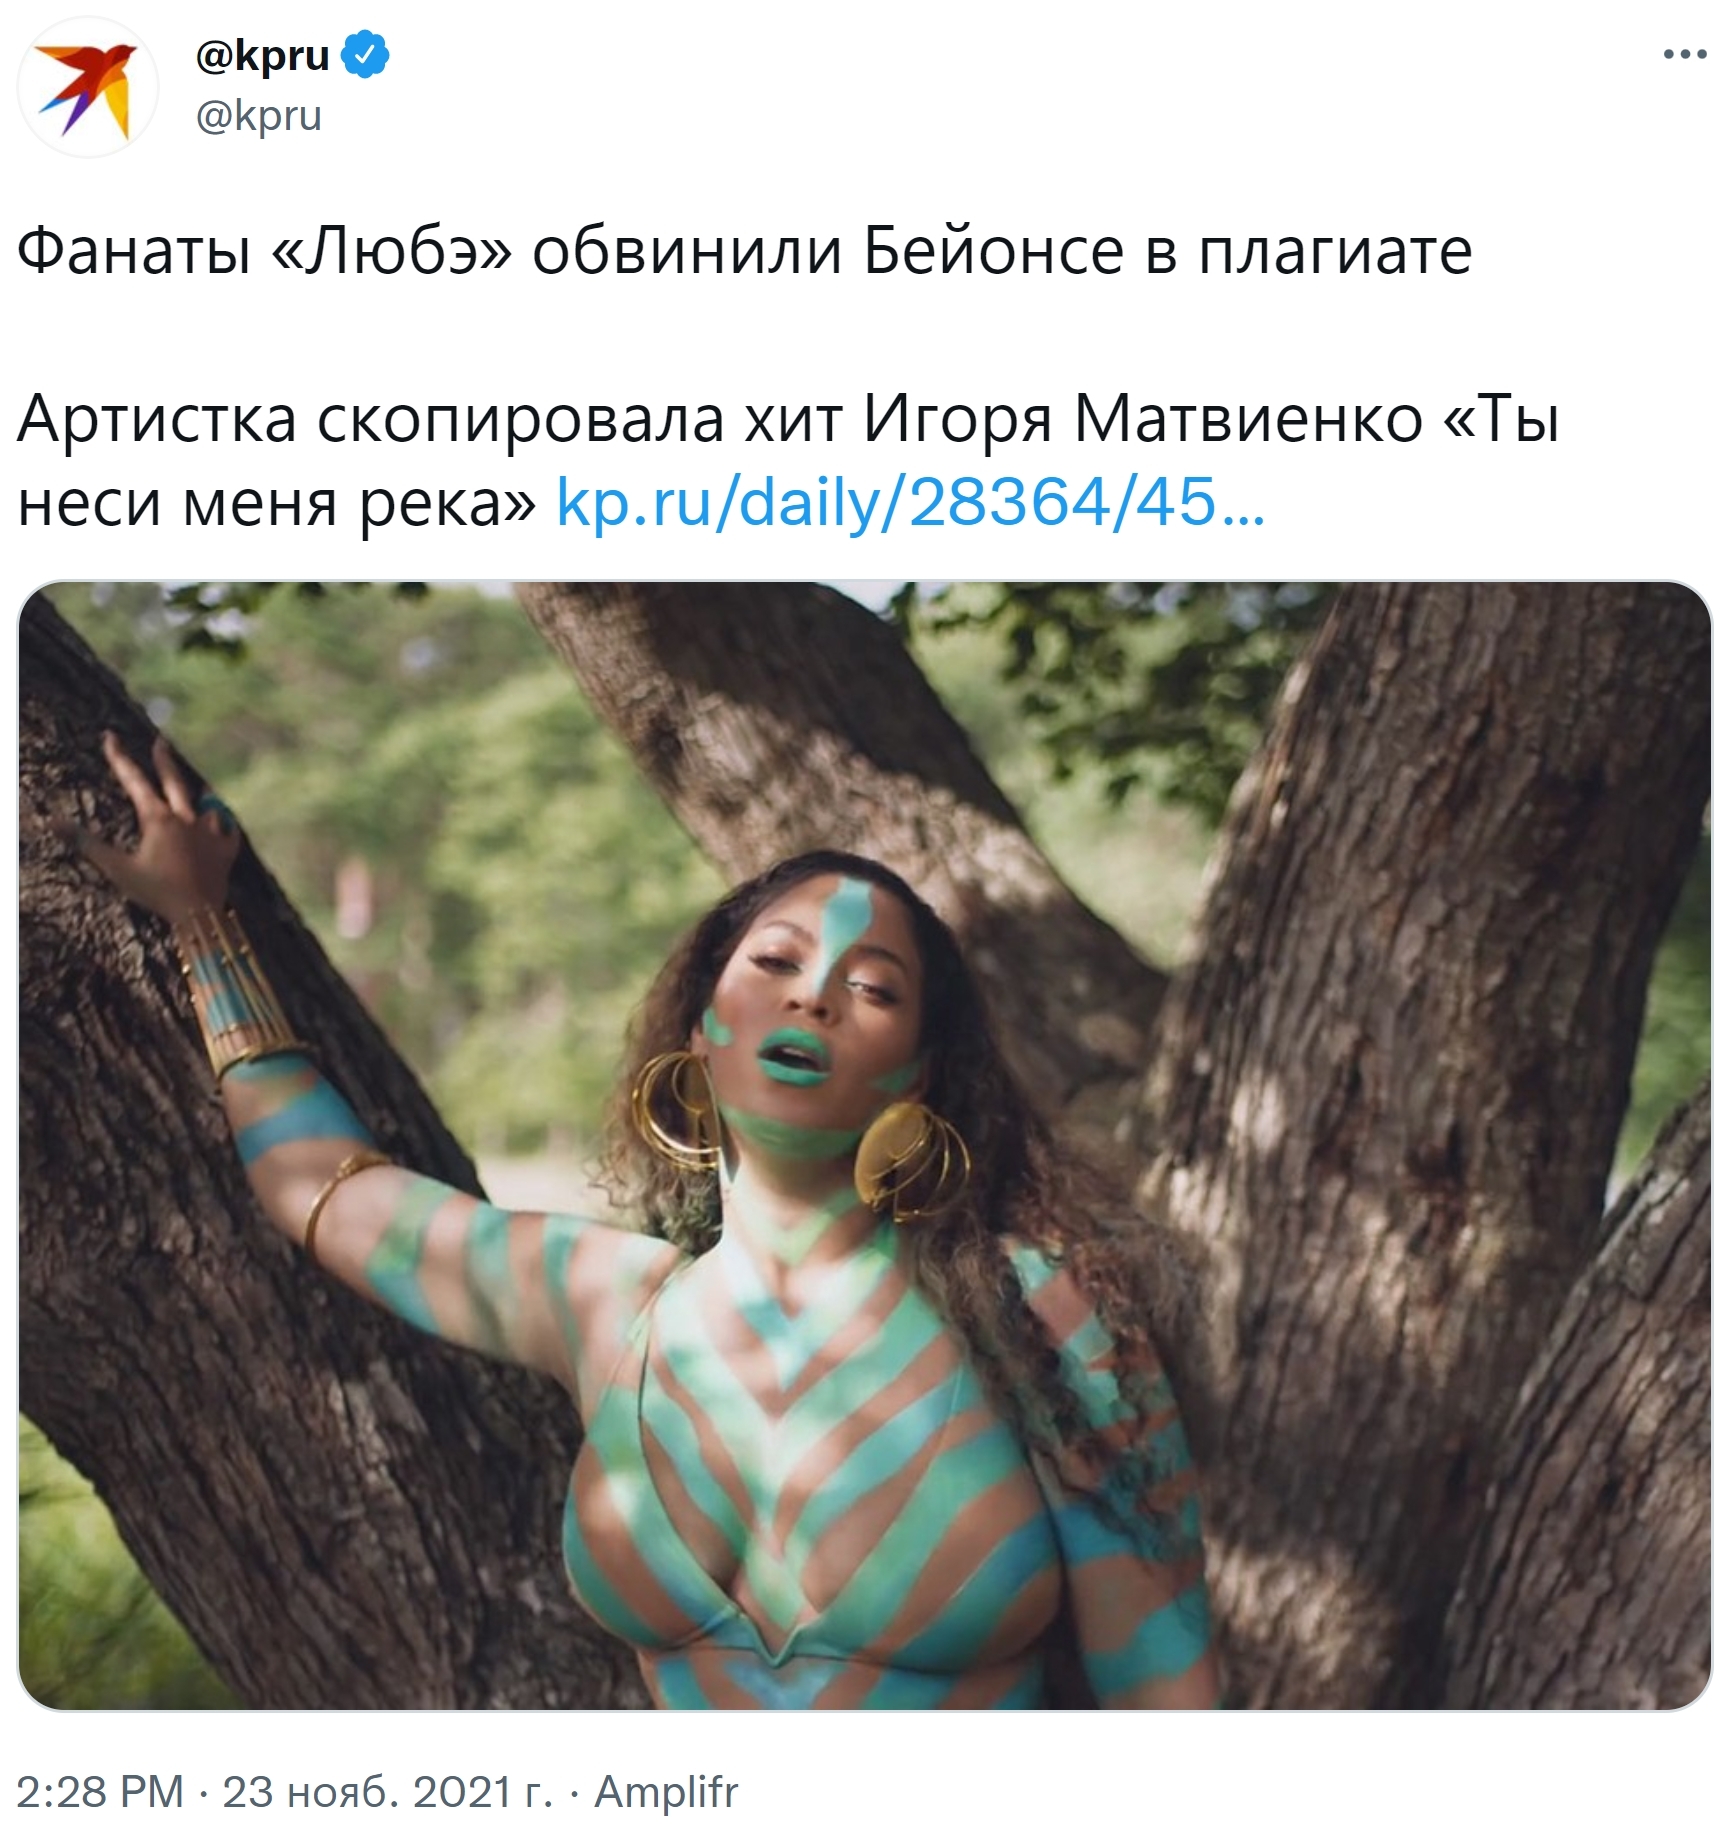
Task: Click the text mentioning Игоря Матвиенко
Action: click(x=1142, y=420)
